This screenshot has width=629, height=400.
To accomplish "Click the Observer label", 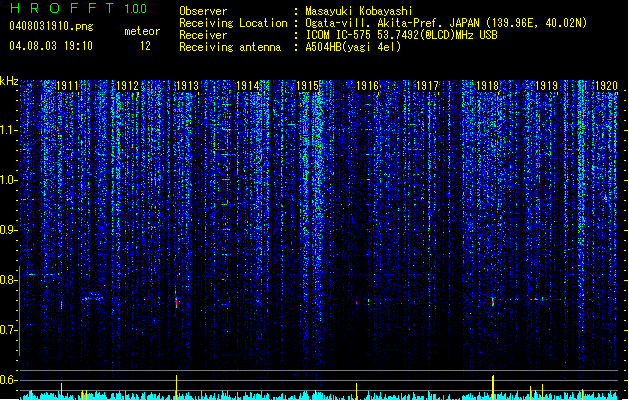I will pos(203,11).
